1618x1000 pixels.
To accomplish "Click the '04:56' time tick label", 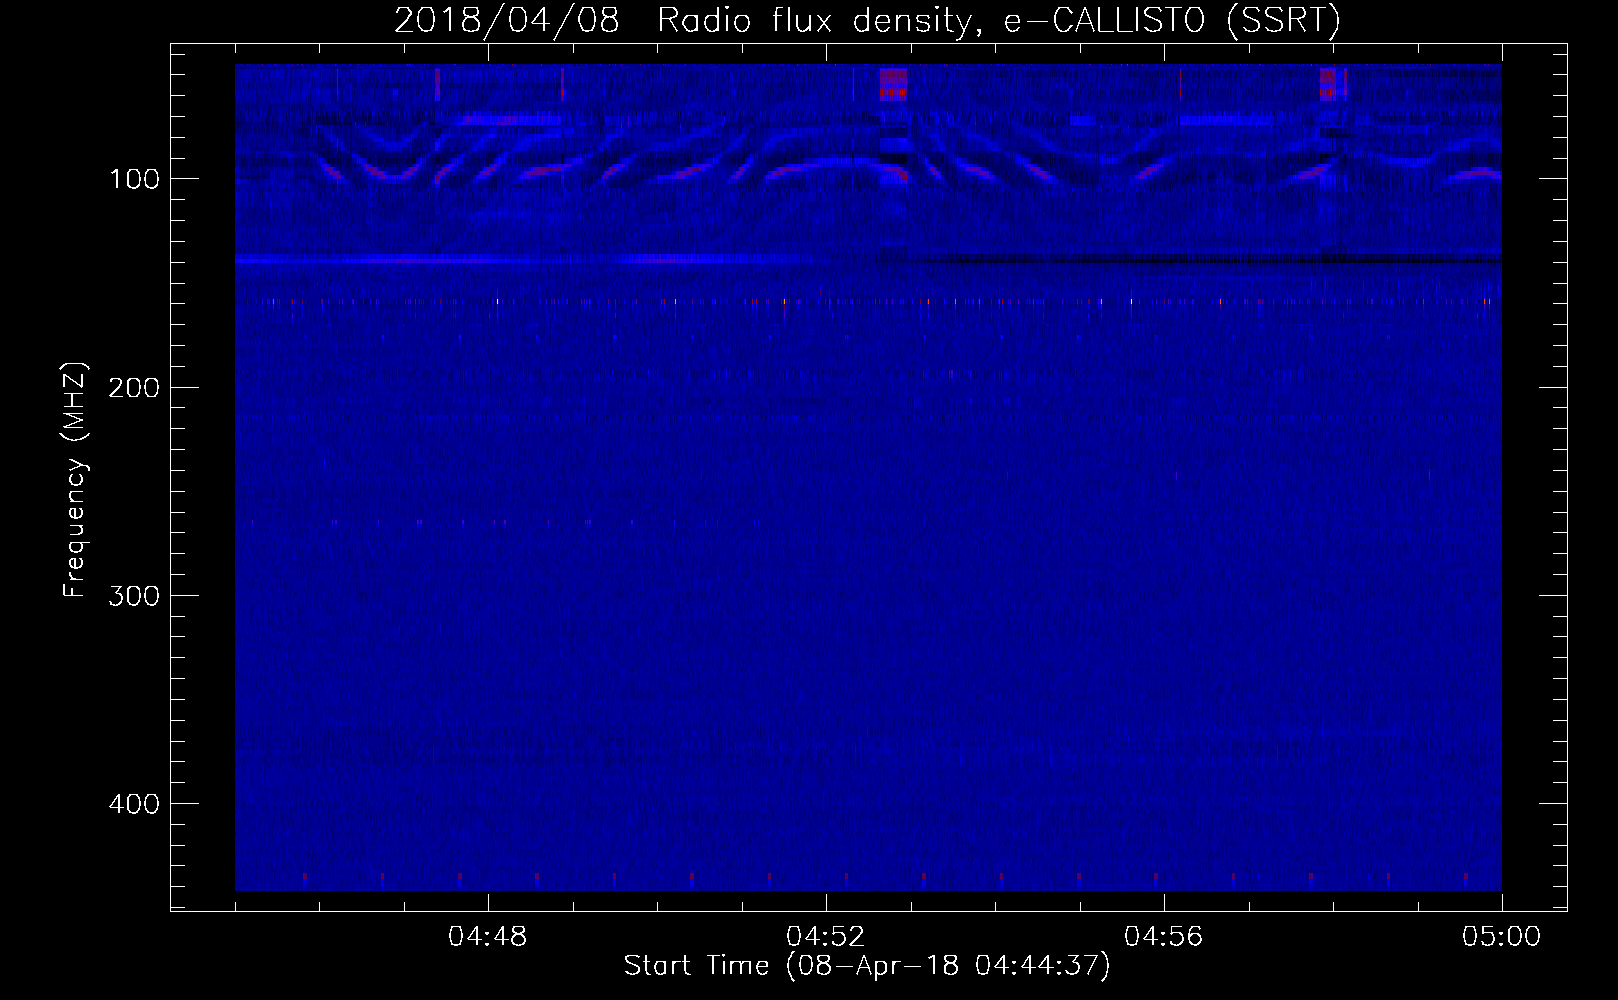I will 1164,937.
